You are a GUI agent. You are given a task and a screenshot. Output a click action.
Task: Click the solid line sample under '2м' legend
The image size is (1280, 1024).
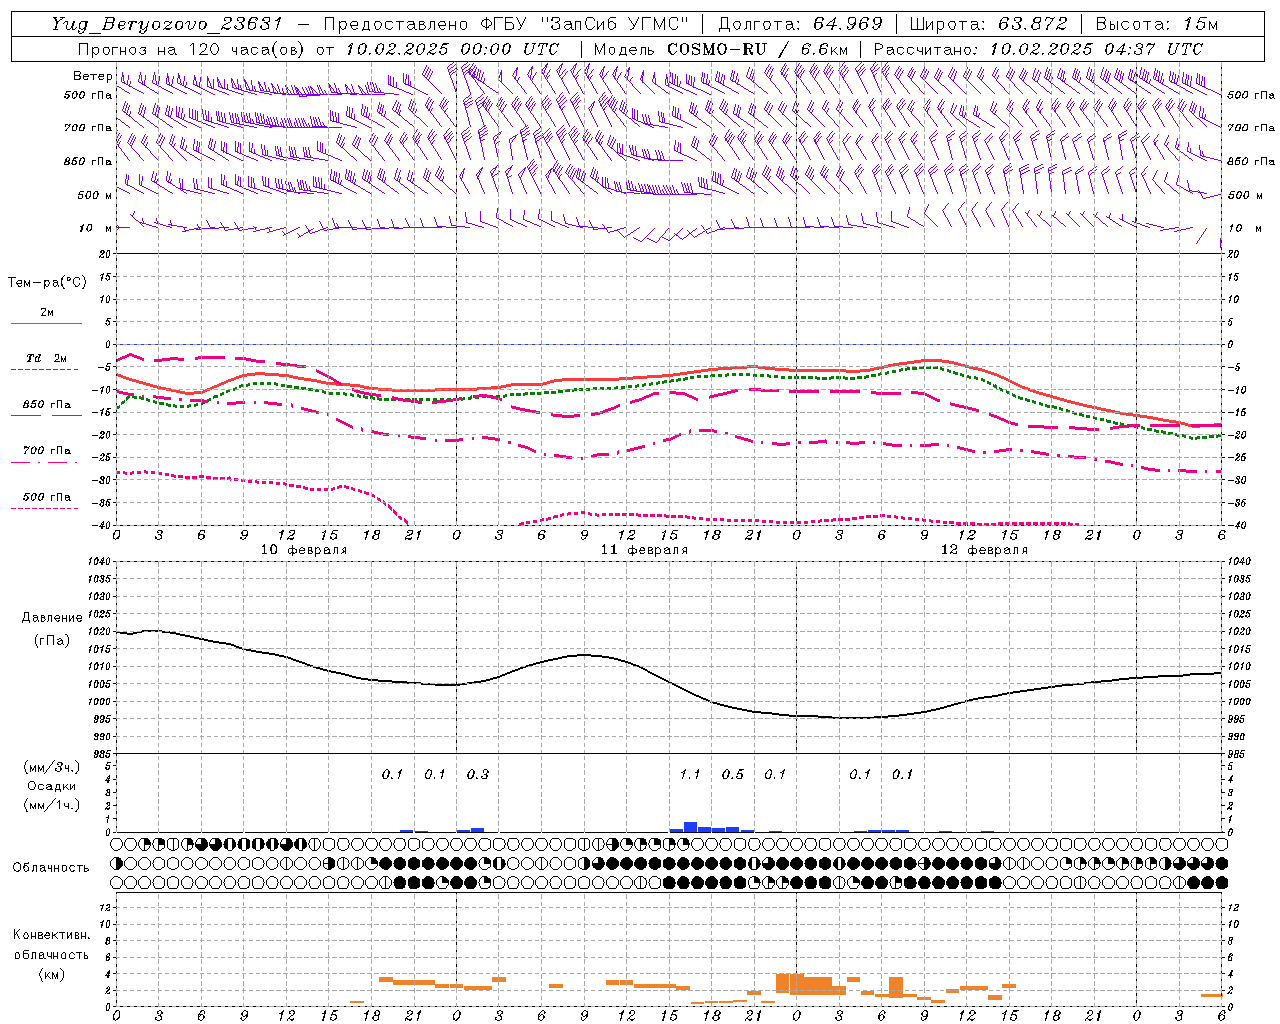pyautogui.click(x=46, y=323)
